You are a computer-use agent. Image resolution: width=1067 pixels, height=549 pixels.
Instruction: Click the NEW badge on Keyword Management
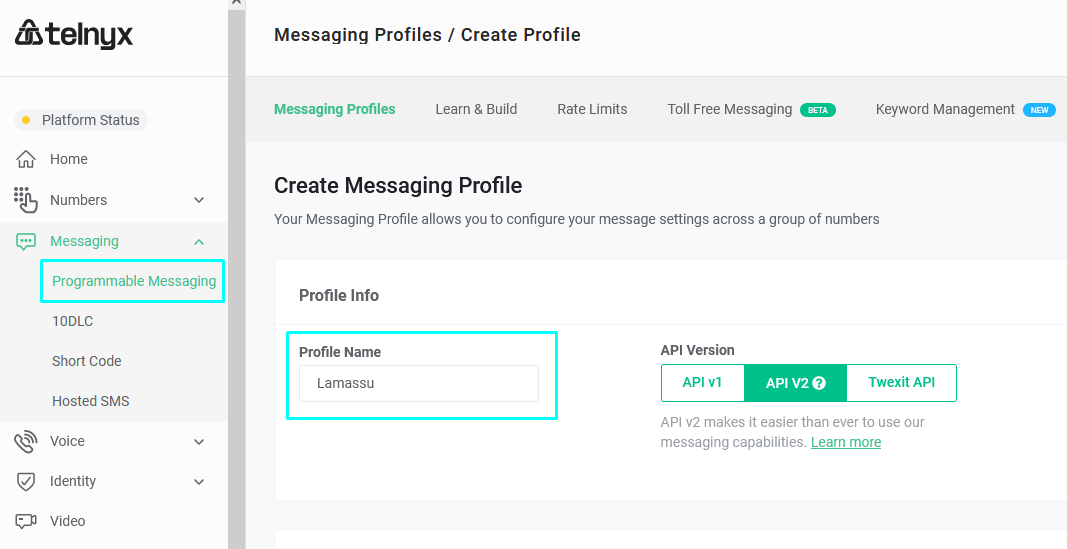1039,110
